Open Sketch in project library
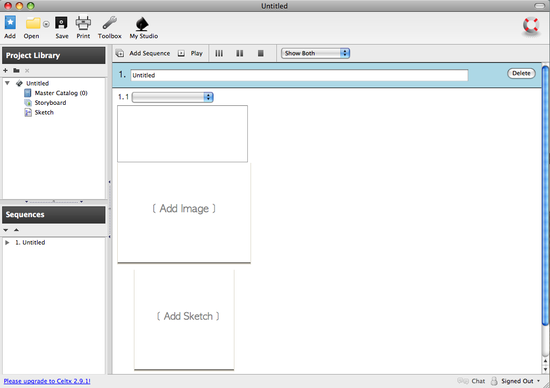The image size is (550, 388). pos(44,113)
